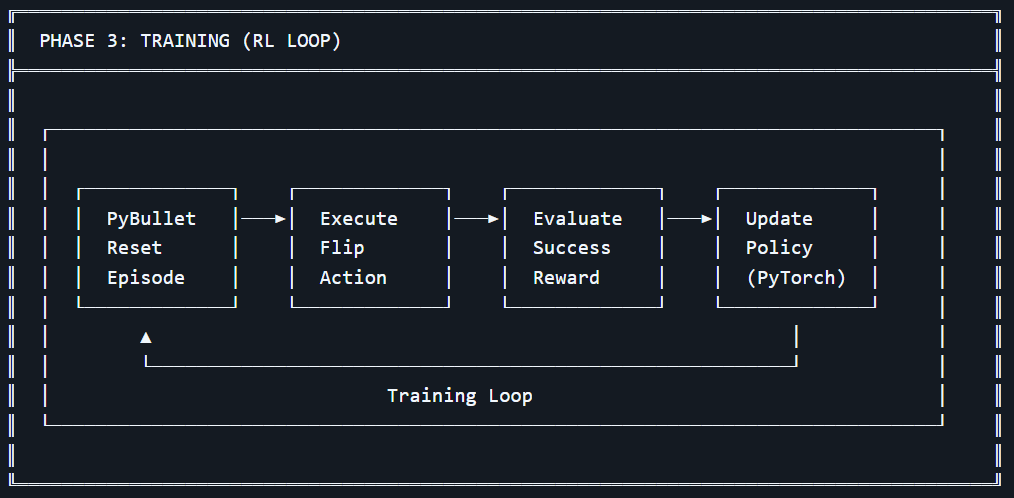
Task: Click the 'Training Loop' caption
Action: tap(460, 396)
